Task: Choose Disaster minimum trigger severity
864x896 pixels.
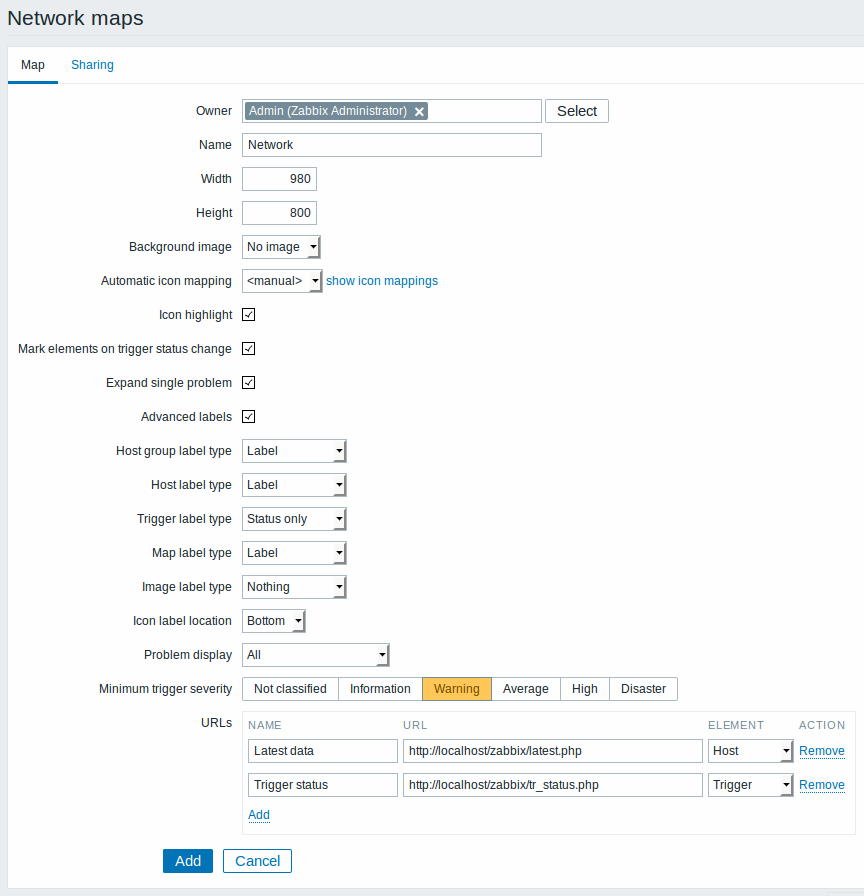Action: click(643, 689)
